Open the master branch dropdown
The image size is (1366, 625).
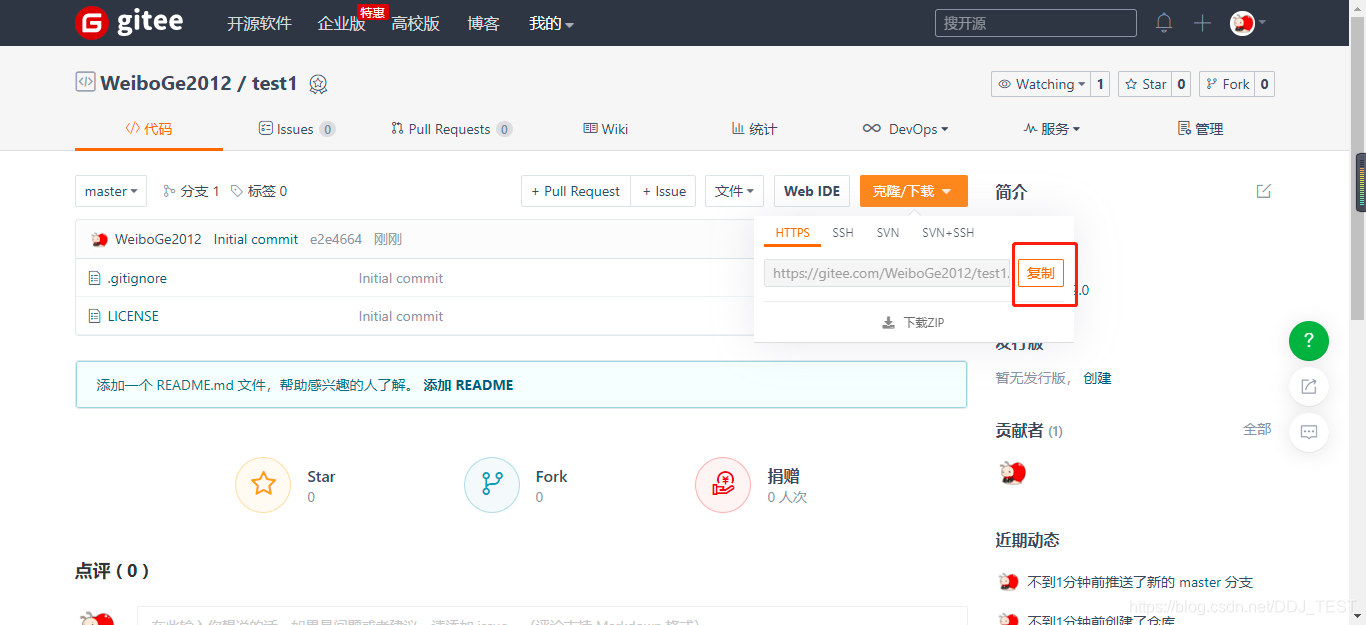111,191
